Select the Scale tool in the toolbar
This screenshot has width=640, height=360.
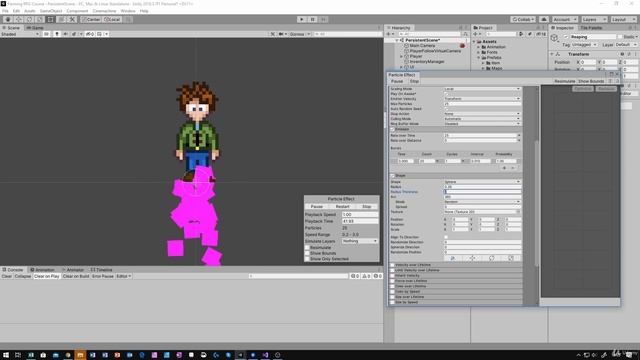pos(40,19)
